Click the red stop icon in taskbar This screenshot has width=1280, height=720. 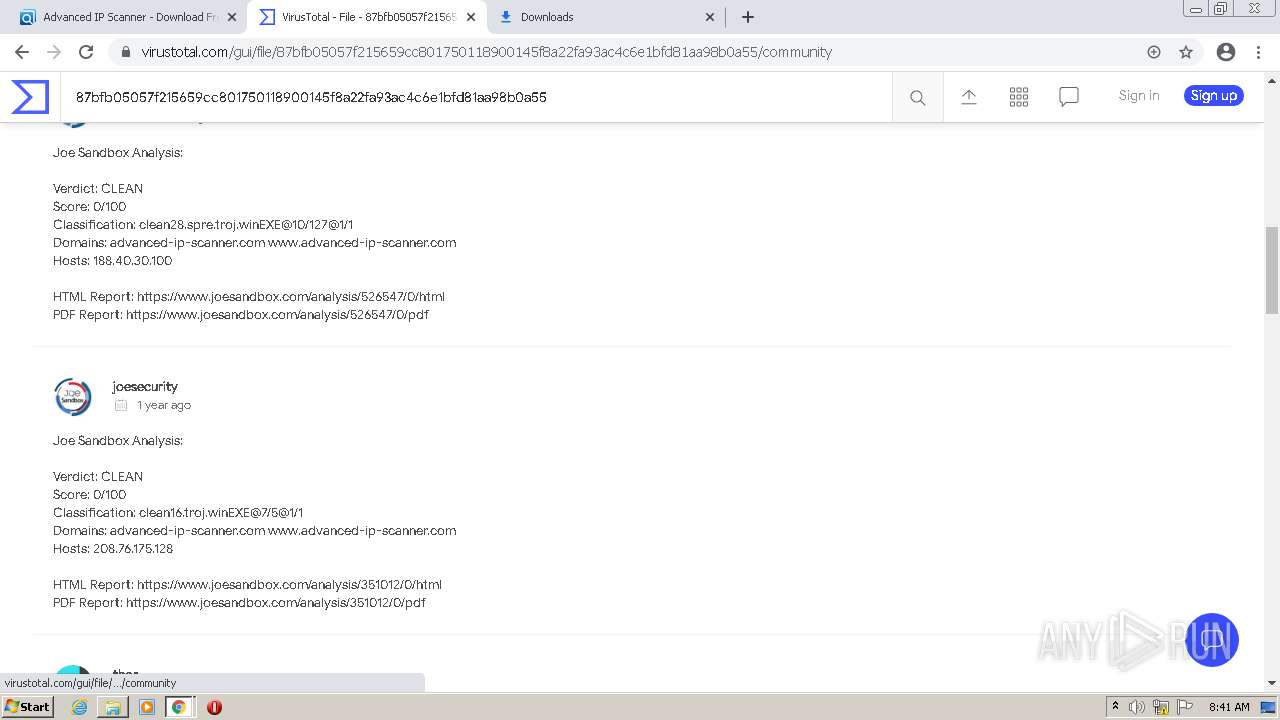point(214,707)
